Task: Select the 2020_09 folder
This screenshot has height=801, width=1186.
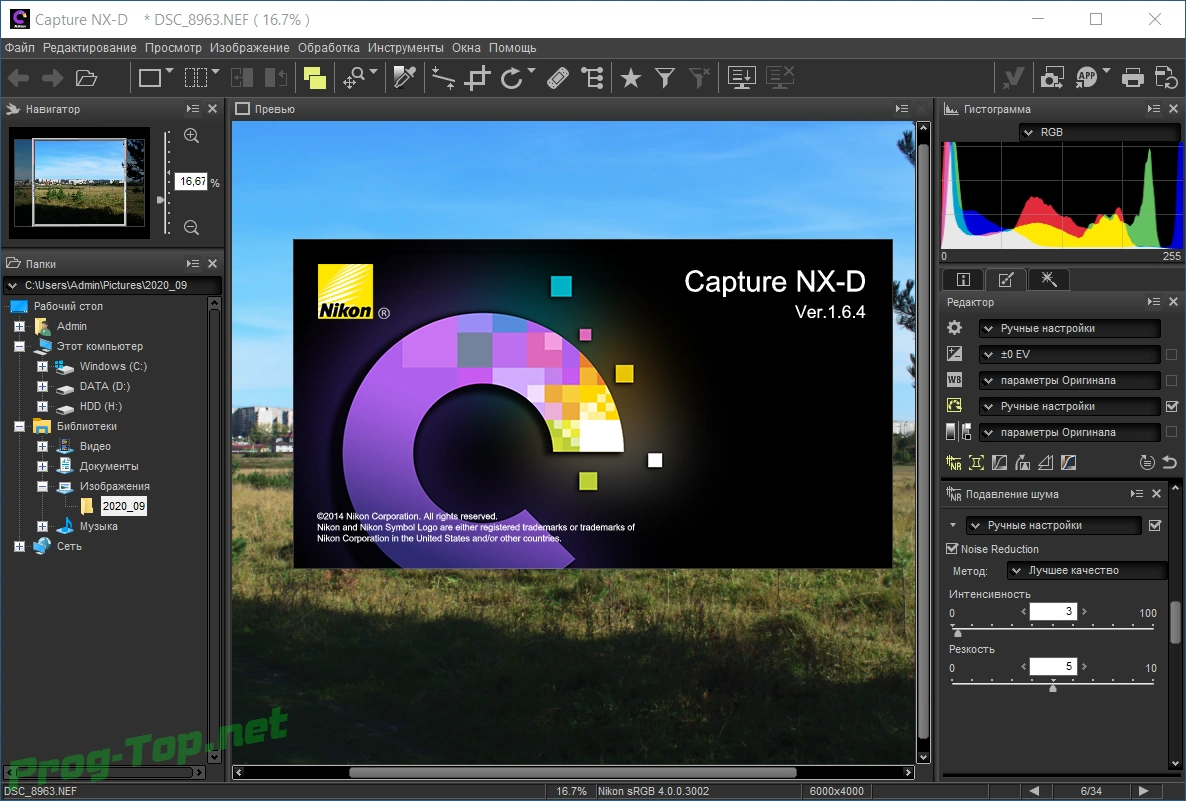Action: tap(123, 506)
